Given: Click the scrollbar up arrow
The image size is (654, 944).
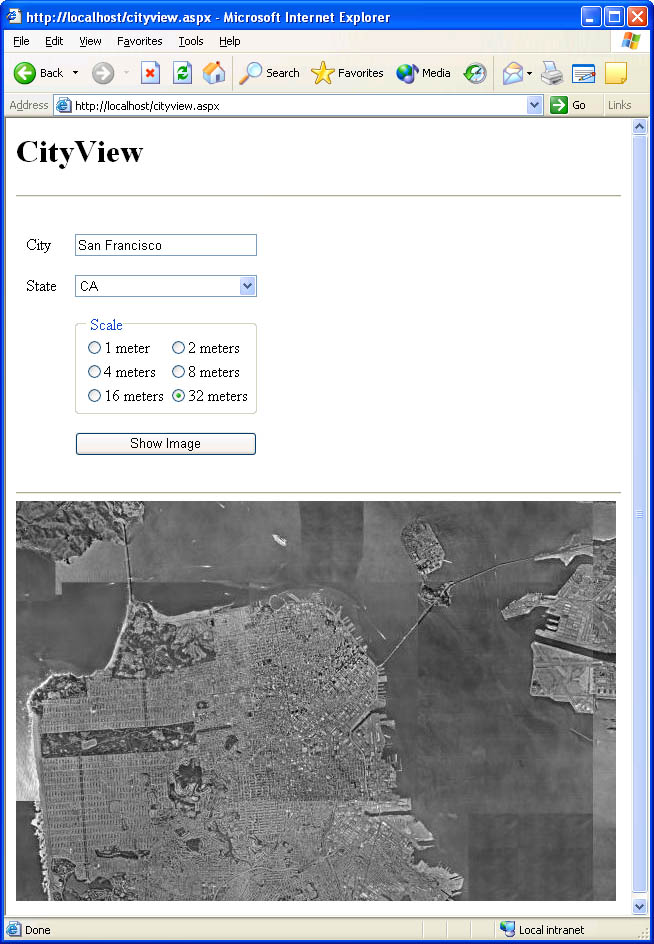Looking at the screenshot, I should (639, 126).
